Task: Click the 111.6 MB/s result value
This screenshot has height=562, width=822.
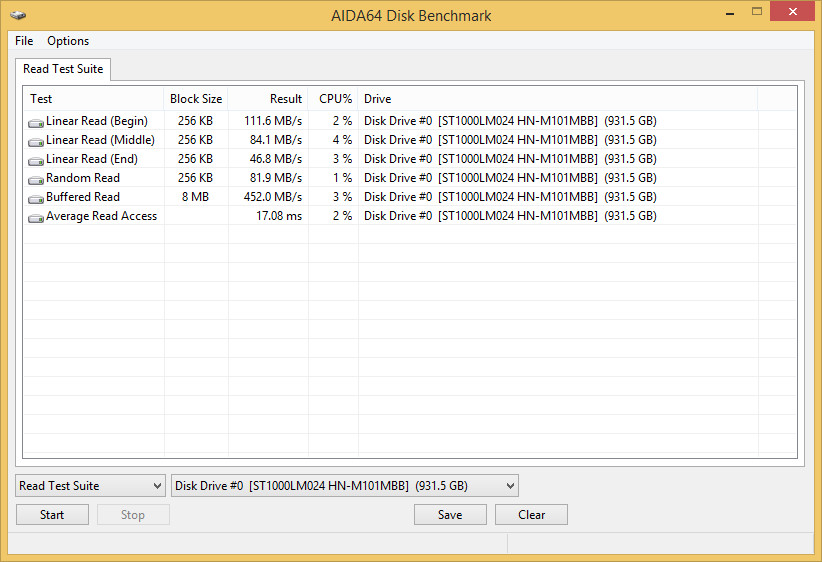Action: click(273, 121)
